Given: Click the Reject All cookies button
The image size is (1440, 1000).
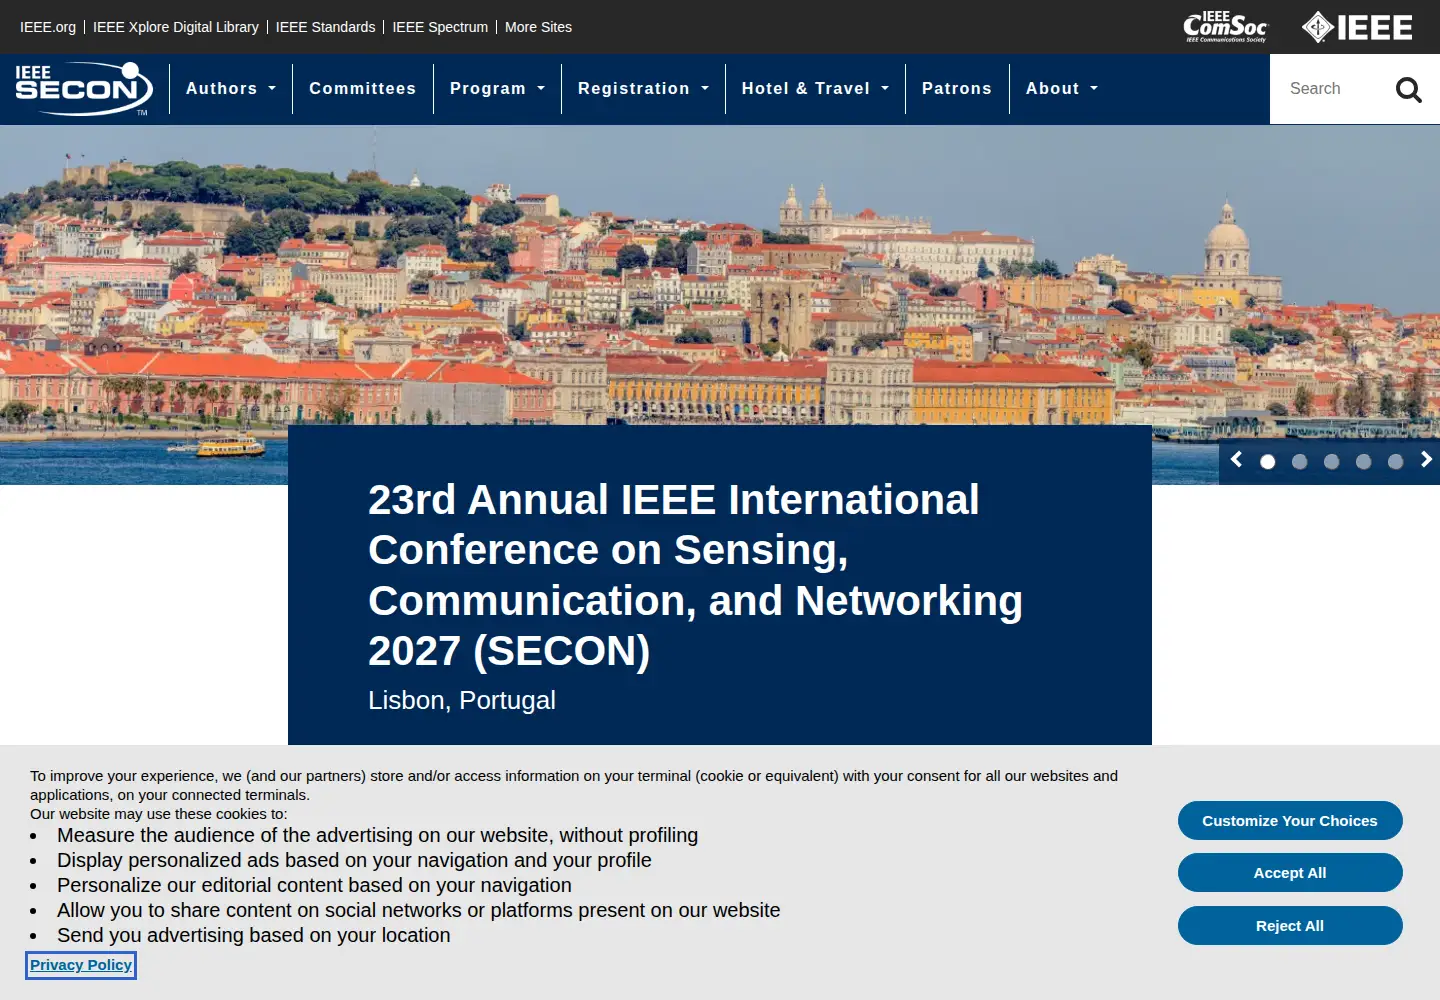Looking at the screenshot, I should tap(1290, 926).
